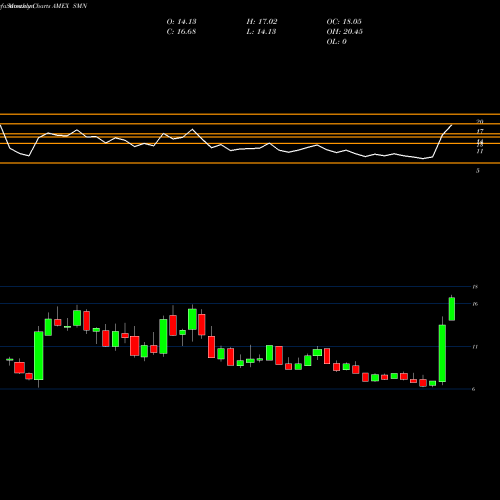500x500 pixels.
Task: Click the 6 label on candlestick price axis
Action: [474, 389]
